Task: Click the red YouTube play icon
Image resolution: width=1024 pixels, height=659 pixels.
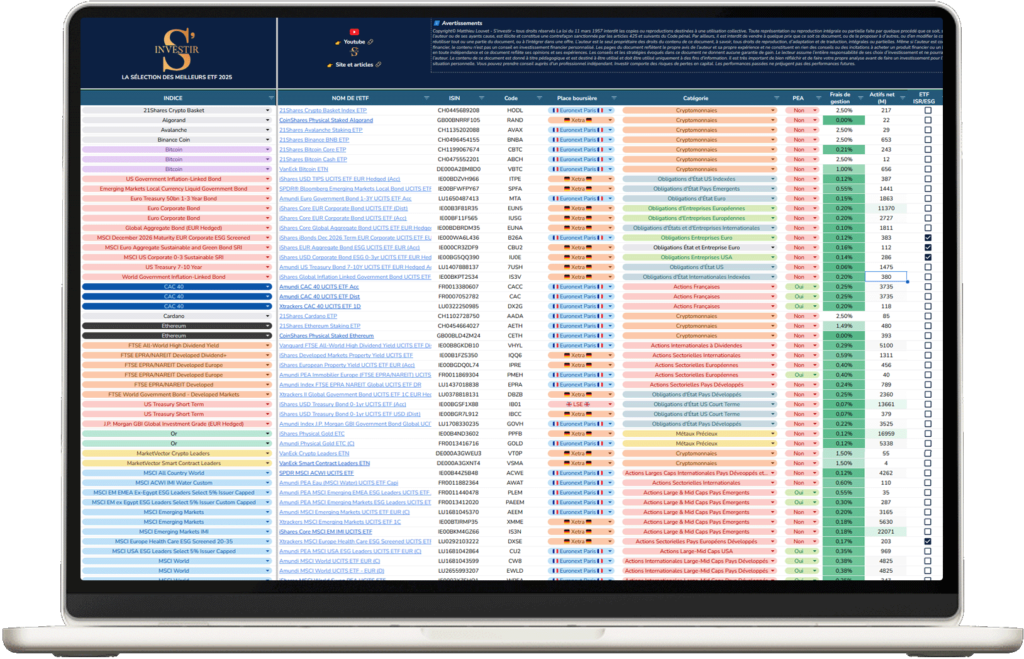Action: point(354,32)
